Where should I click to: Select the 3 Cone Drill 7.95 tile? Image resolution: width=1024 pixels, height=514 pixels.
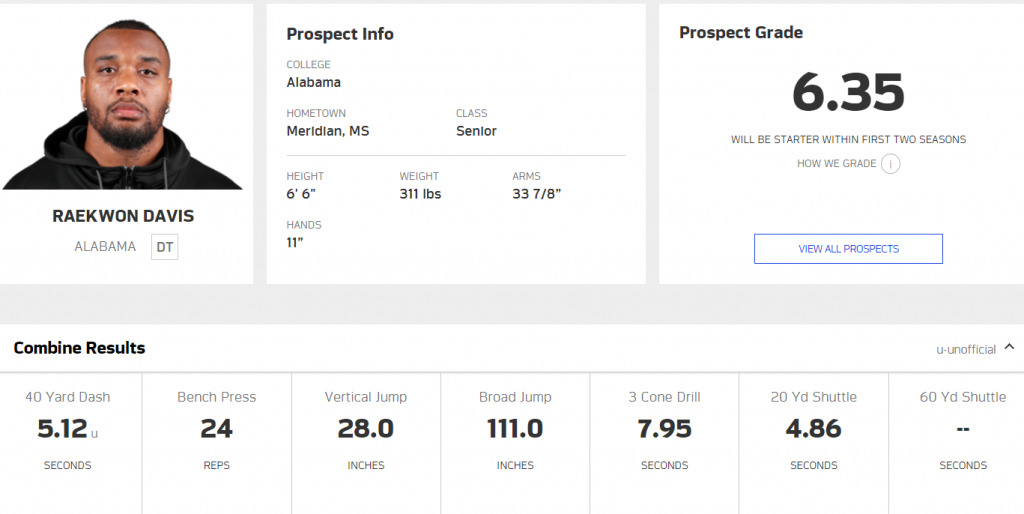click(x=665, y=443)
